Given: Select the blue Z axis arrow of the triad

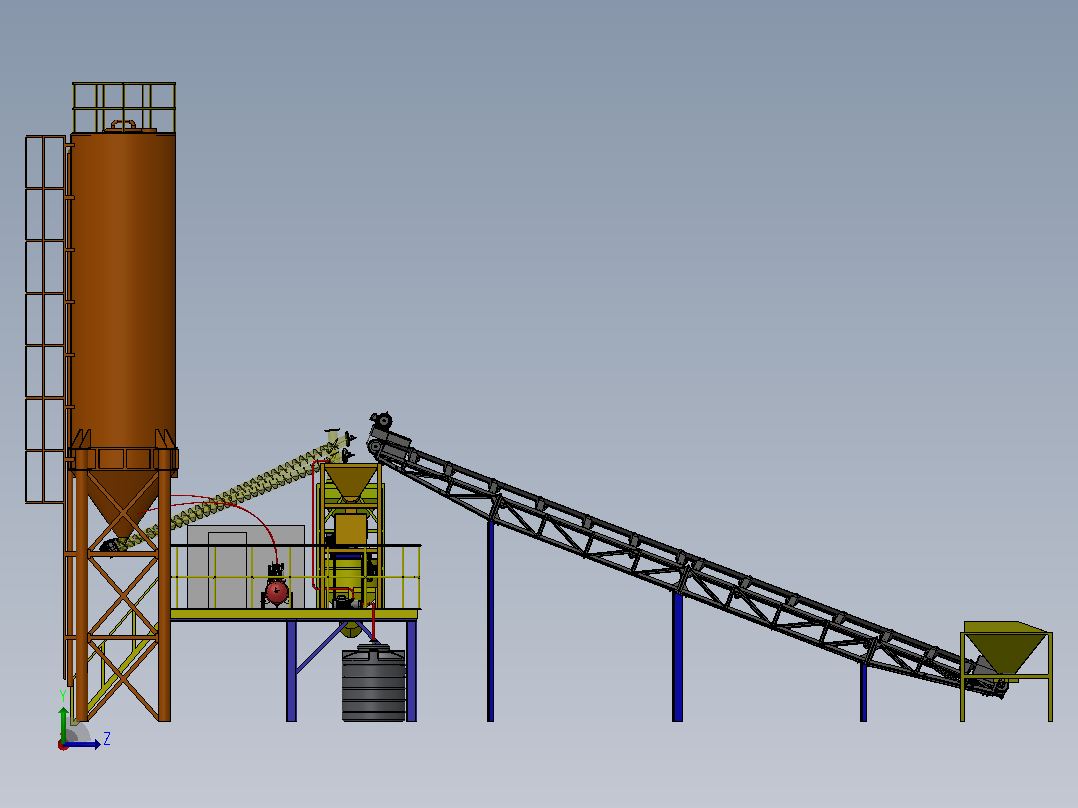Looking at the screenshot, I should click(82, 745).
